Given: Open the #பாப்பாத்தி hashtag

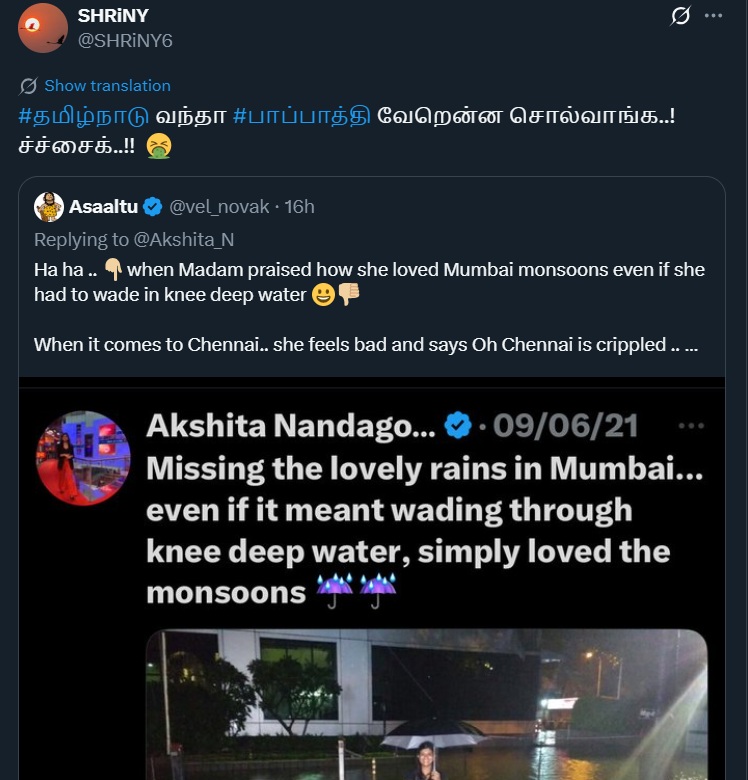Looking at the screenshot, I should [x=301, y=115].
